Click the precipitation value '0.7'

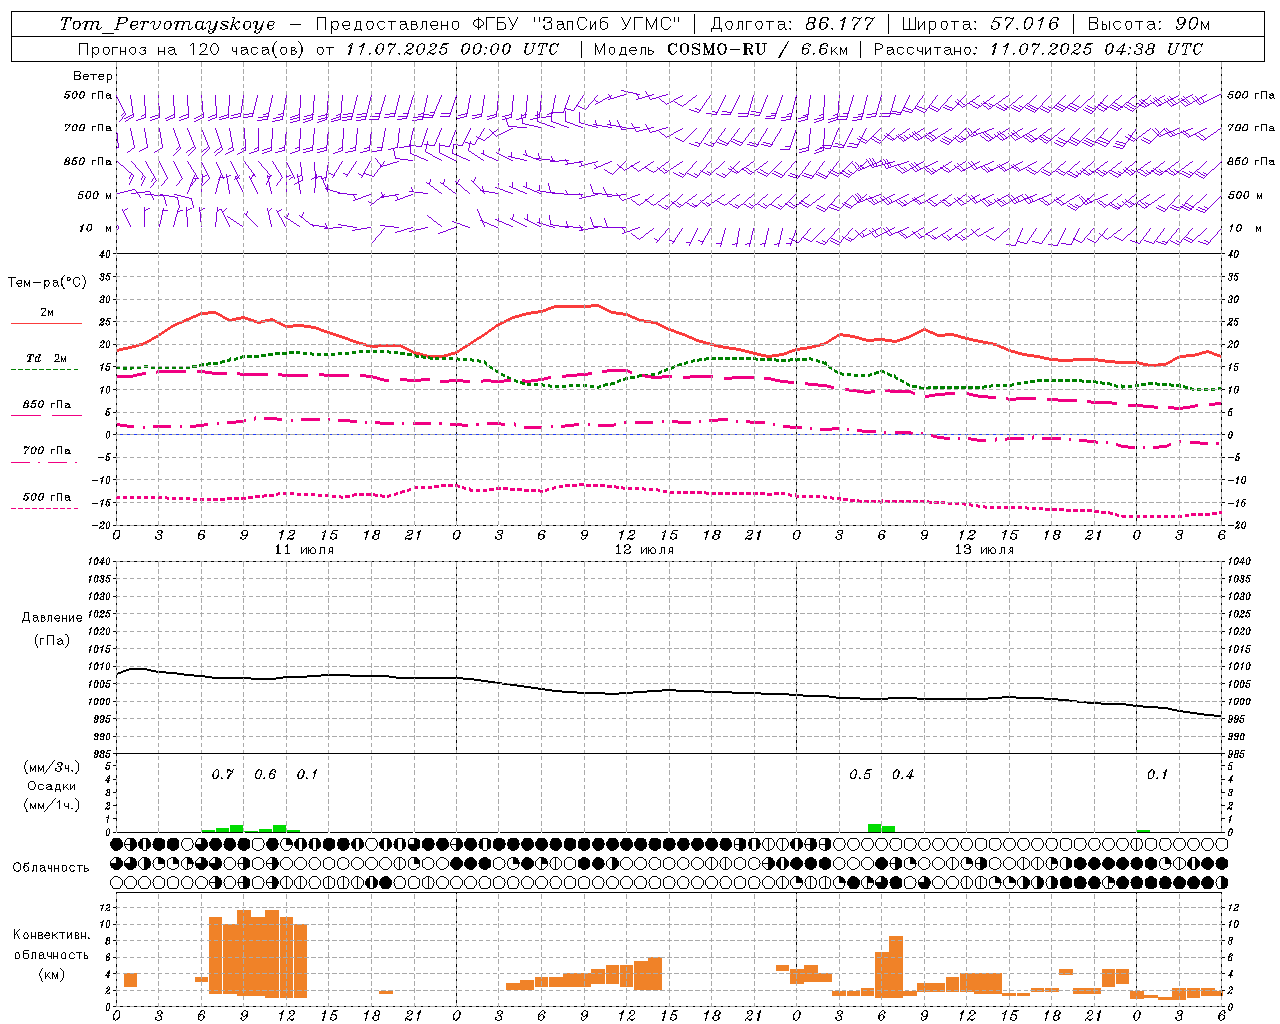pyautogui.click(x=222, y=775)
